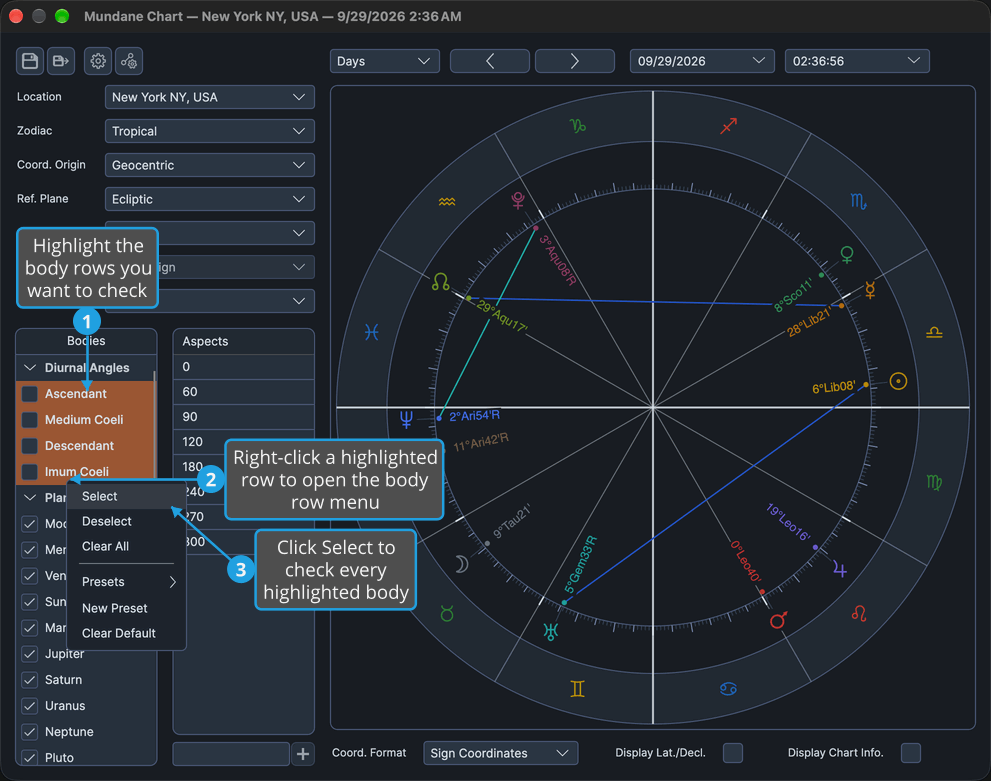
Task: Click the Moon crescent glyph on the chart
Action: 462,564
